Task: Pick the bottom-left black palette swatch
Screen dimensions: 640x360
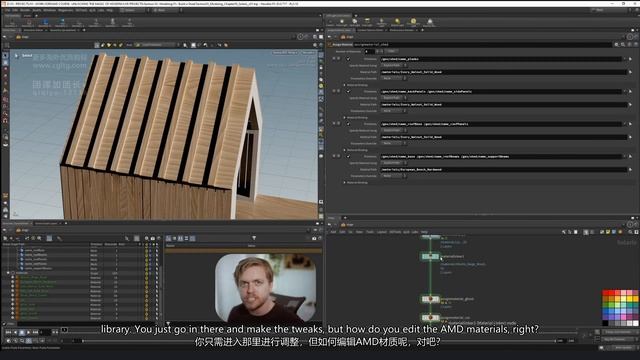Action: 605,323
